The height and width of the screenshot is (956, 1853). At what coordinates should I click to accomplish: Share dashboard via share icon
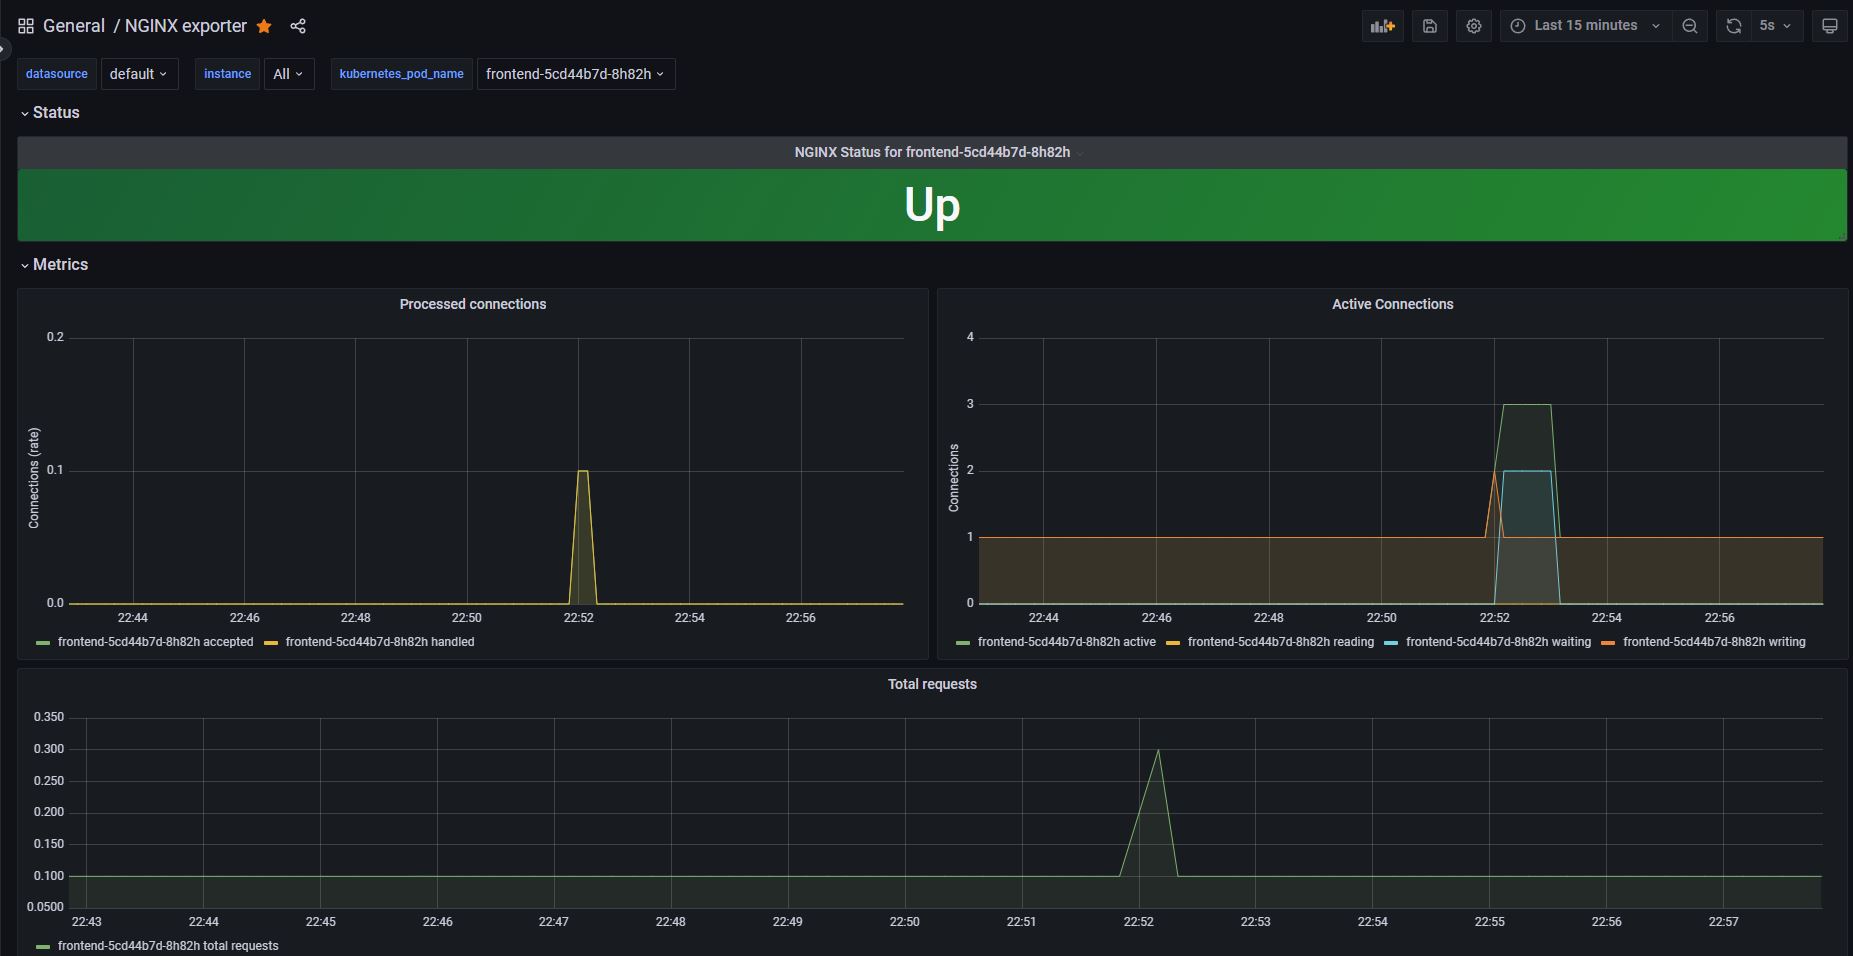(x=298, y=26)
